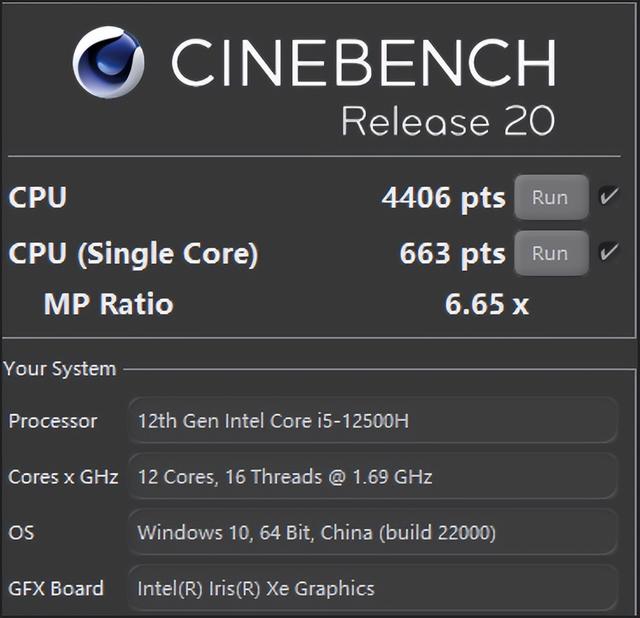Run the CPU (Single Core) benchmark
Viewport: 640px width, 618px height.
(551, 253)
